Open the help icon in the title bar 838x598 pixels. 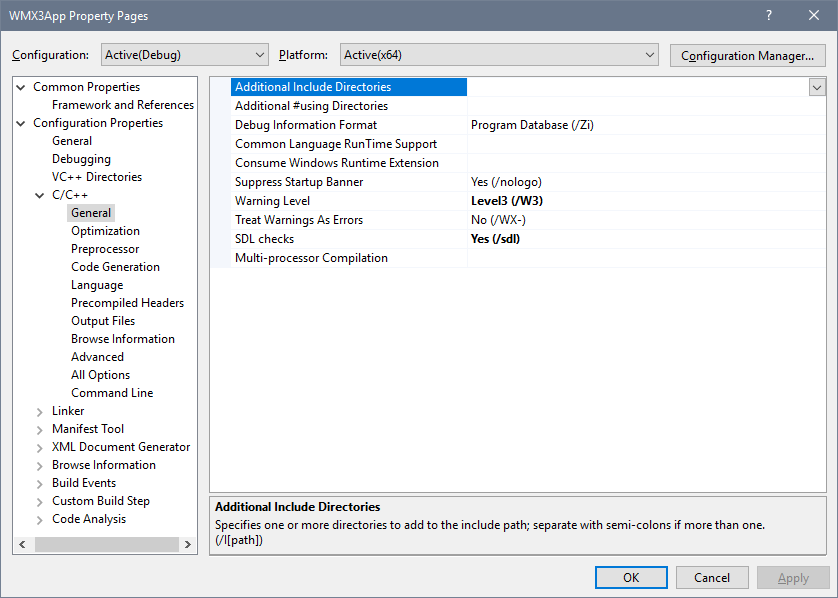coord(768,15)
